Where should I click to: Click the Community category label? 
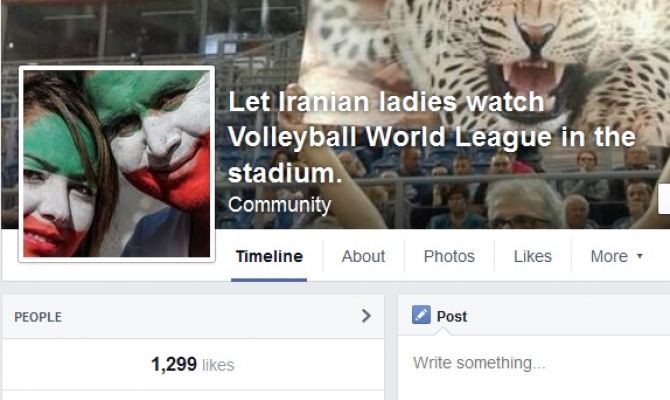click(x=279, y=205)
